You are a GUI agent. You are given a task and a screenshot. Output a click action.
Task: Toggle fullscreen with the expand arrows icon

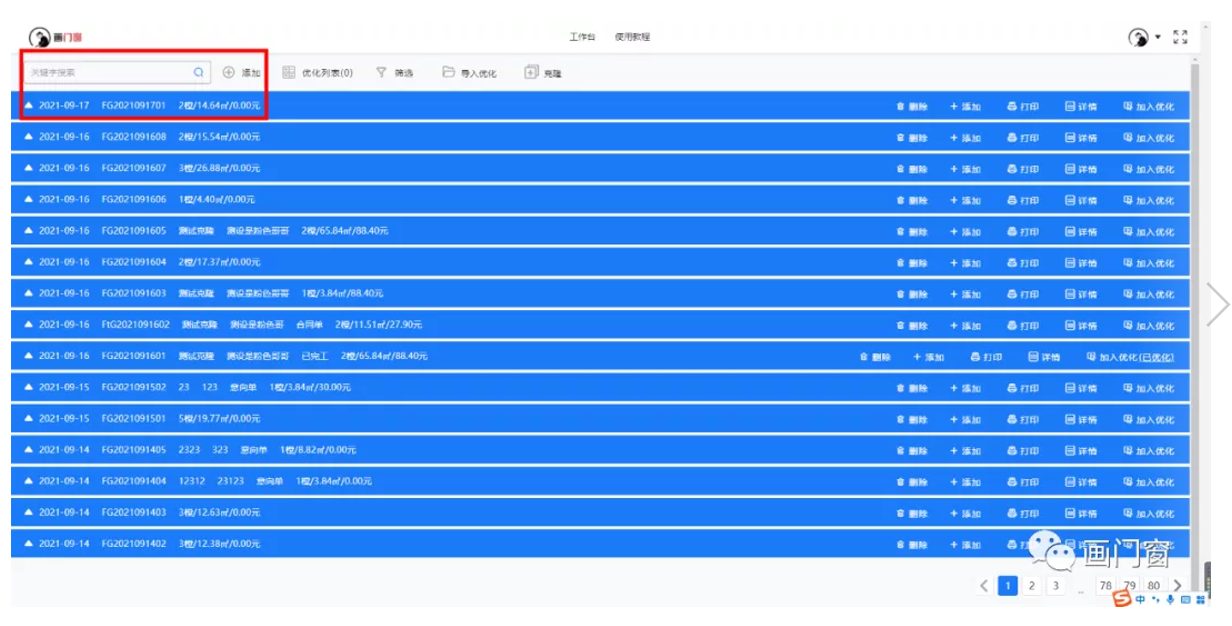coord(1180,37)
